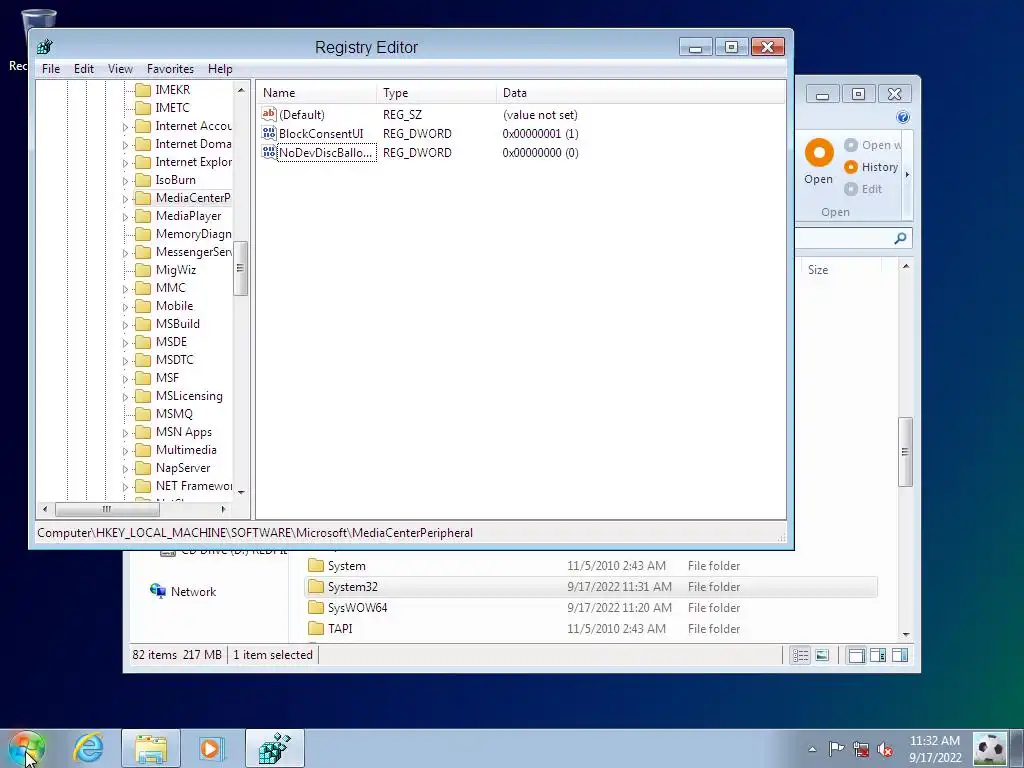Image resolution: width=1024 pixels, height=768 pixels.
Task: Select the Multimedia key
Action: point(186,449)
